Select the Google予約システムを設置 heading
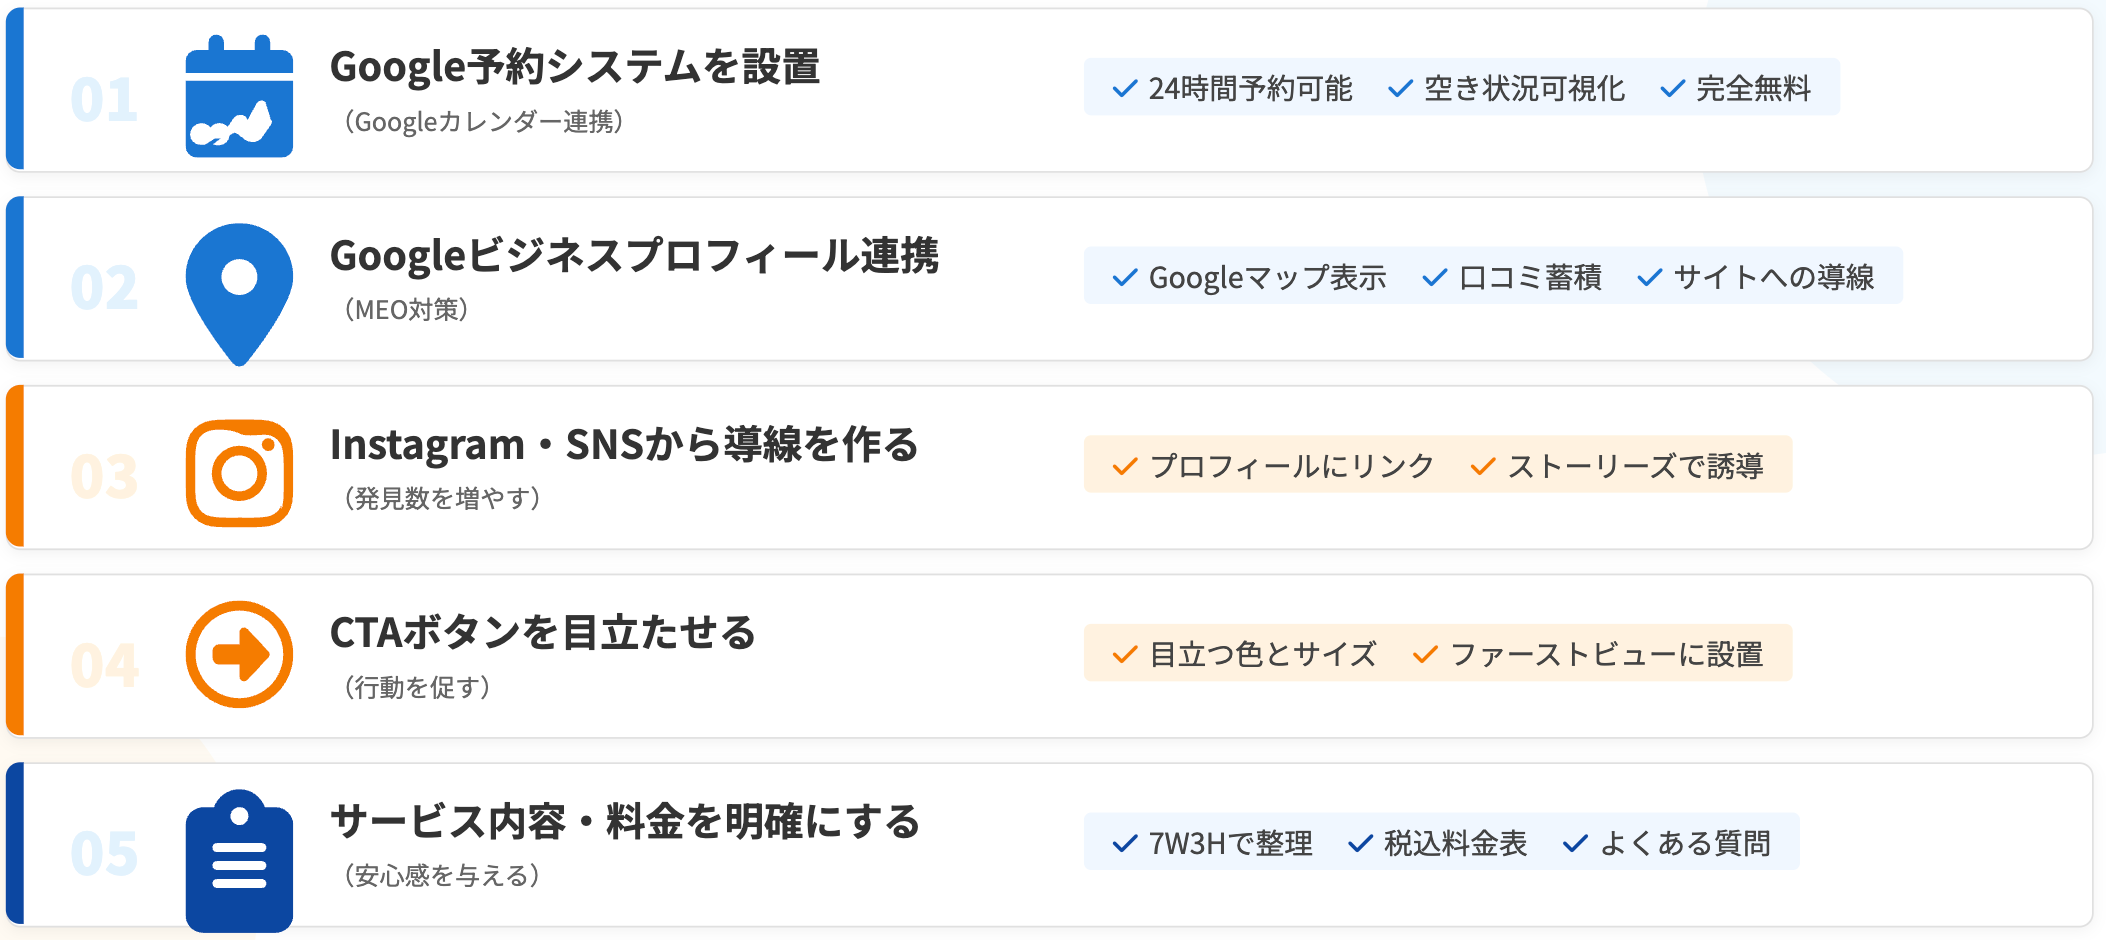 (575, 68)
